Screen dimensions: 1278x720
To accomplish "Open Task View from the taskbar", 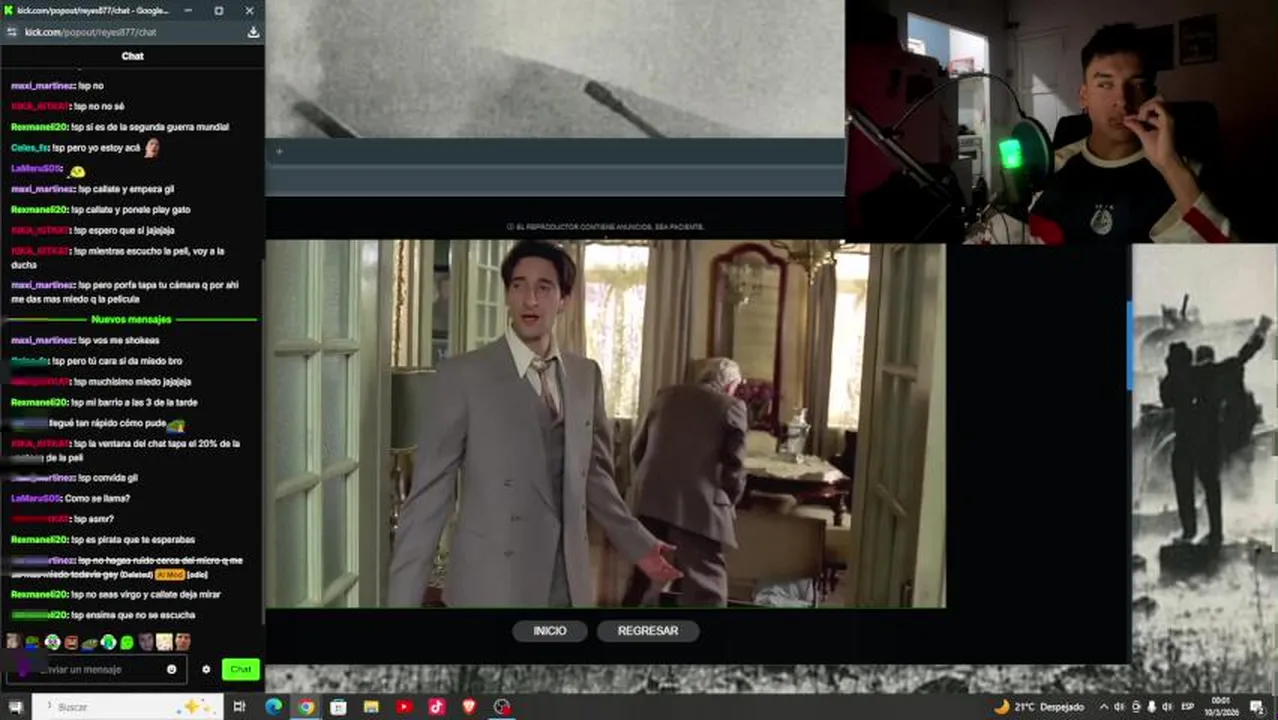I will 239,707.
